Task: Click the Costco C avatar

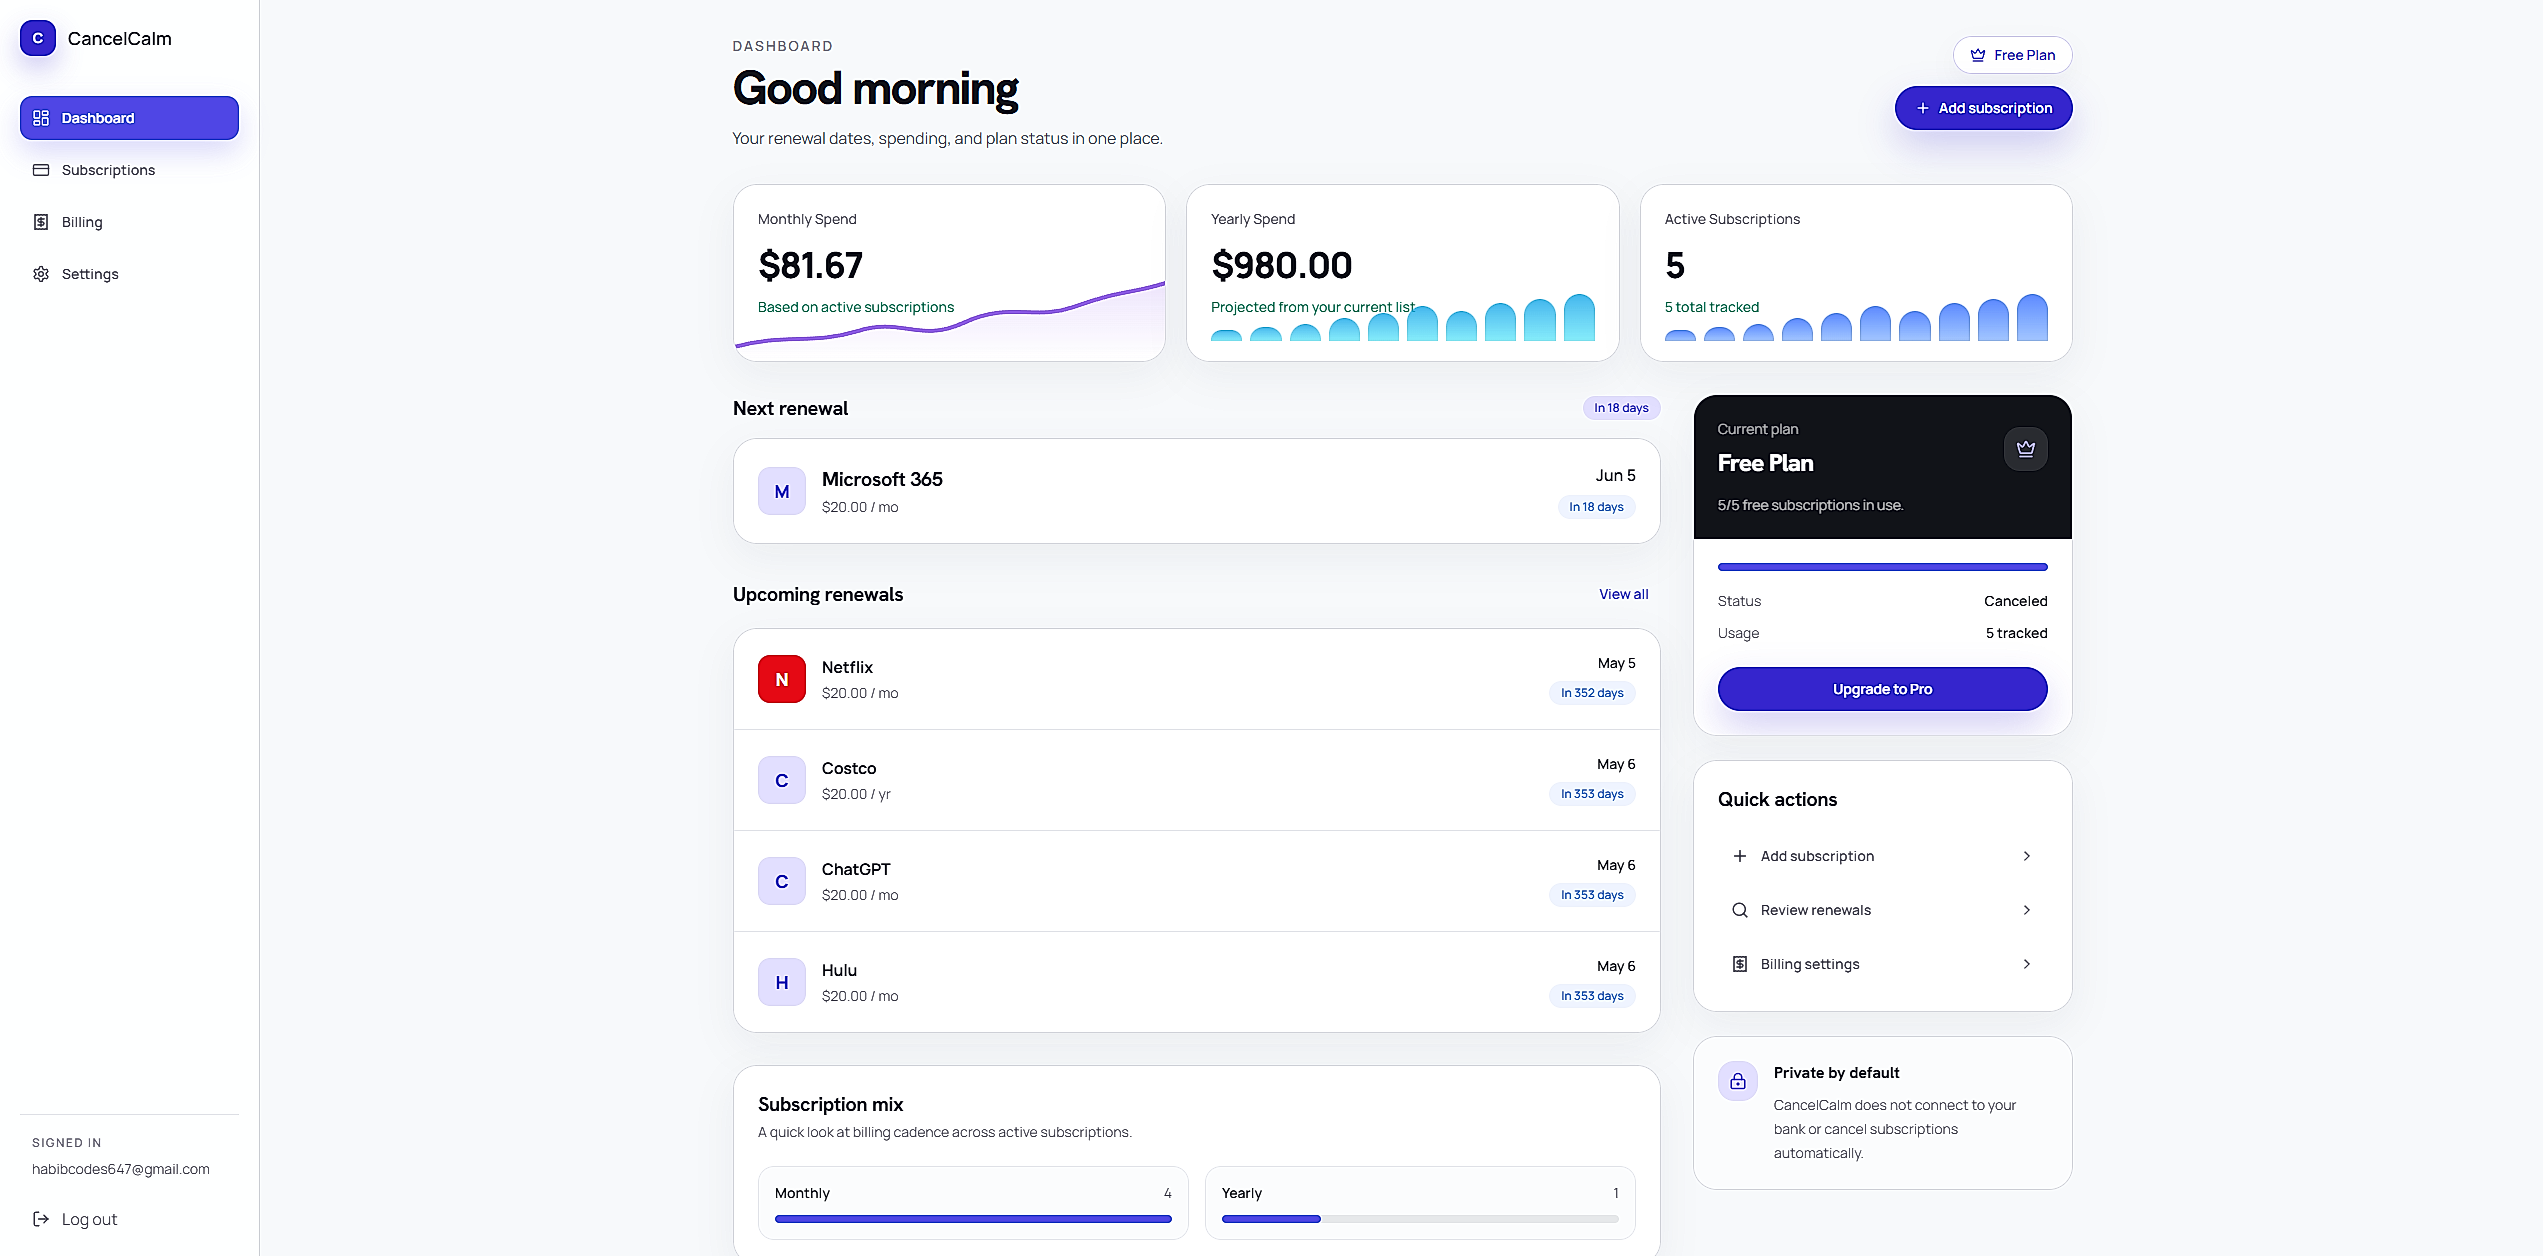Action: [x=782, y=780]
